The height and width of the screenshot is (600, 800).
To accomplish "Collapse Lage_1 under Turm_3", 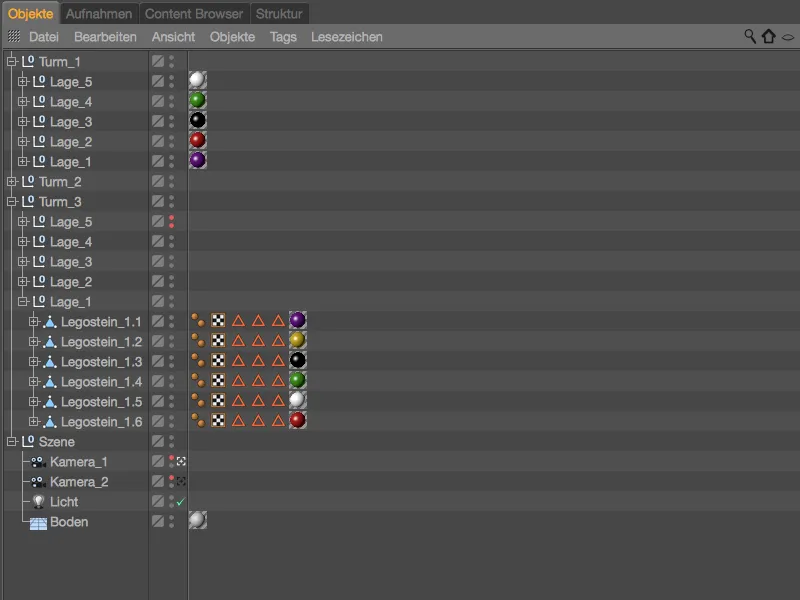I will (x=23, y=301).
